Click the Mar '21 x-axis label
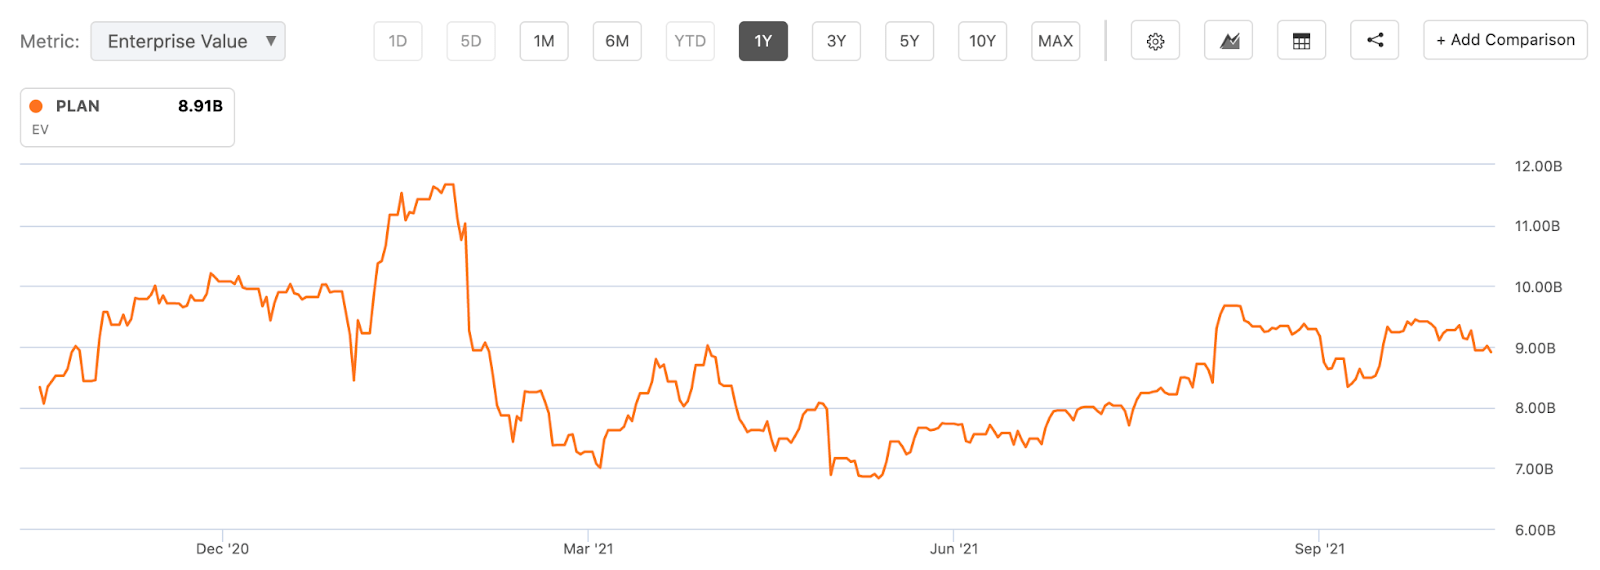The height and width of the screenshot is (570, 1600). tap(588, 549)
